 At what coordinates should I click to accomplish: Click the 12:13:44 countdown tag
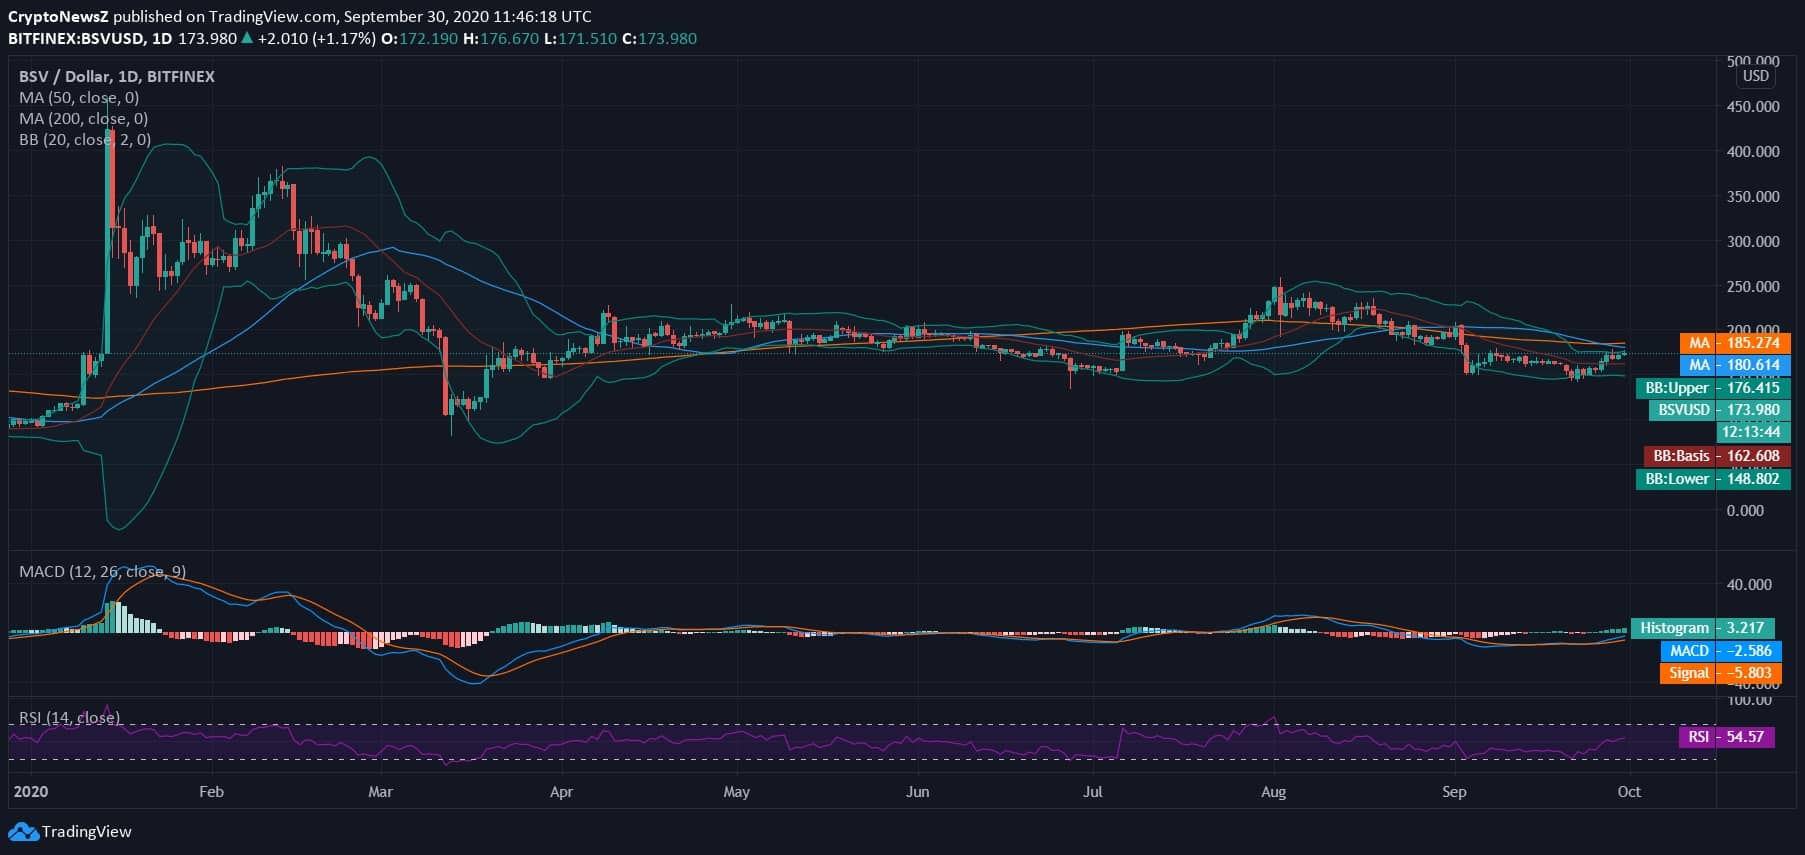point(1752,432)
